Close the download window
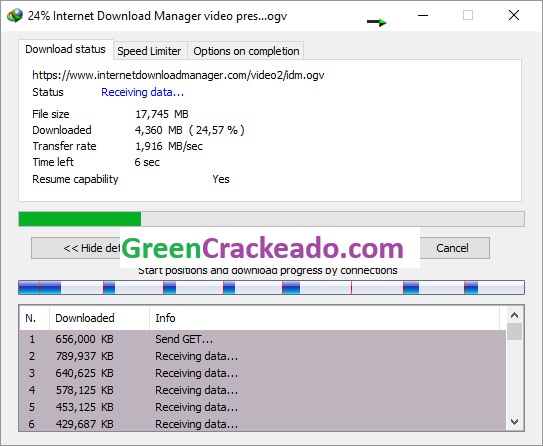The image size is (543, 446). pos(514,15)
